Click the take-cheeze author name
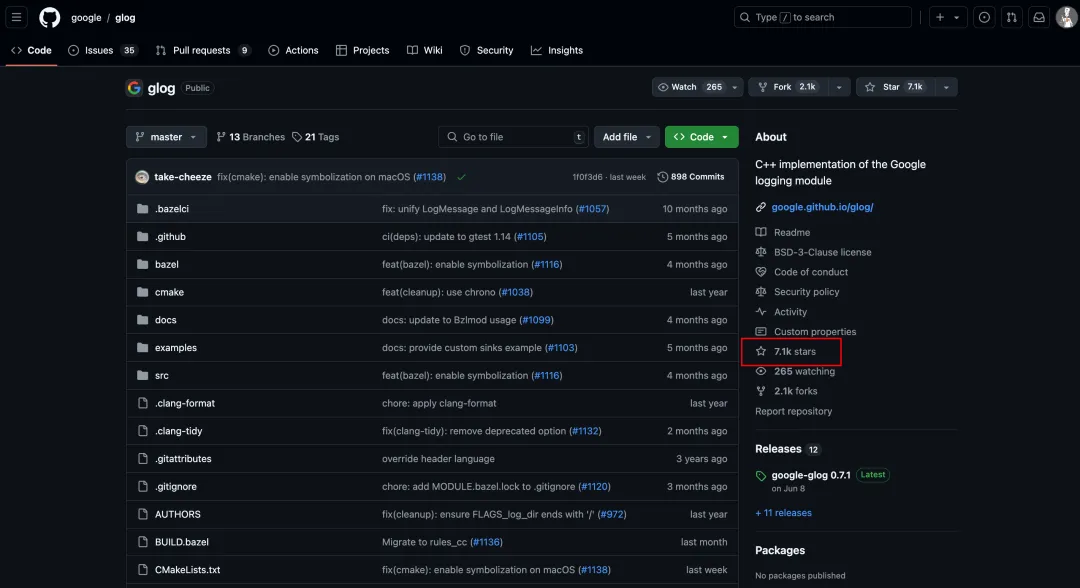The height and width of the screenshot is (588, 1080). point(183,177)
